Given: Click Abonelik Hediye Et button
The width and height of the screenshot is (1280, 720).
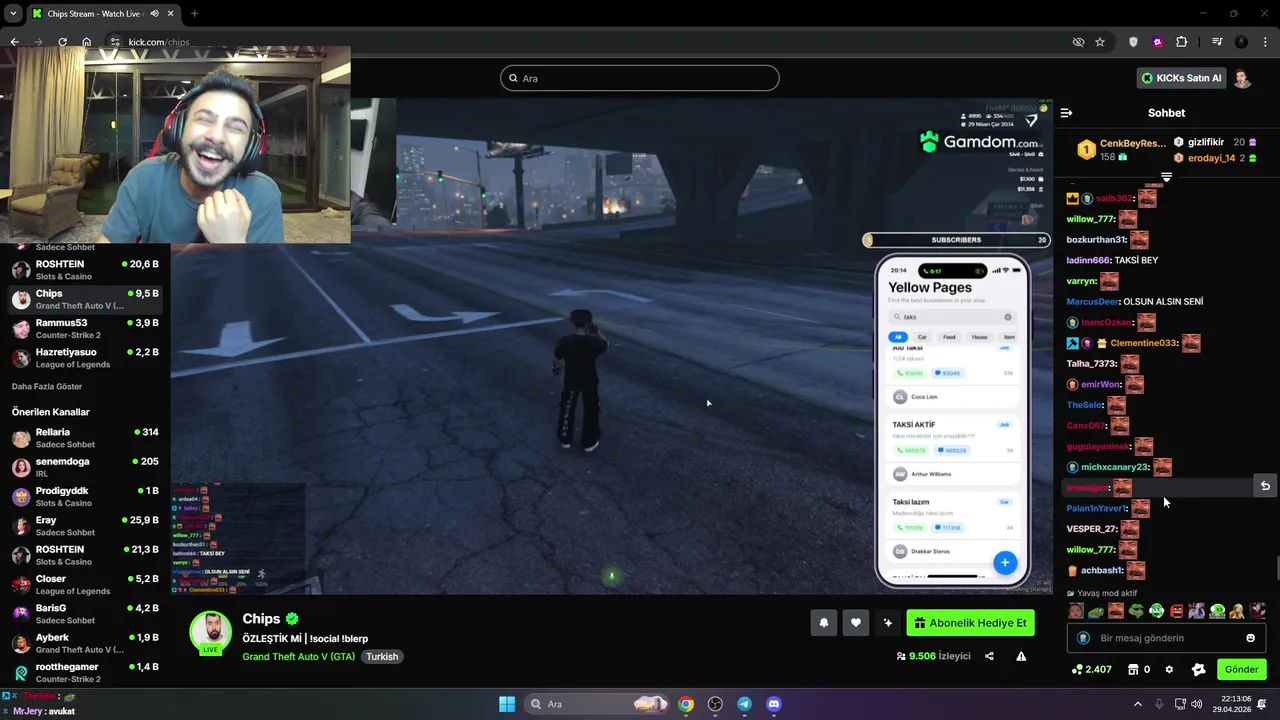Looking at the screenshot, I should pos(971,623).
